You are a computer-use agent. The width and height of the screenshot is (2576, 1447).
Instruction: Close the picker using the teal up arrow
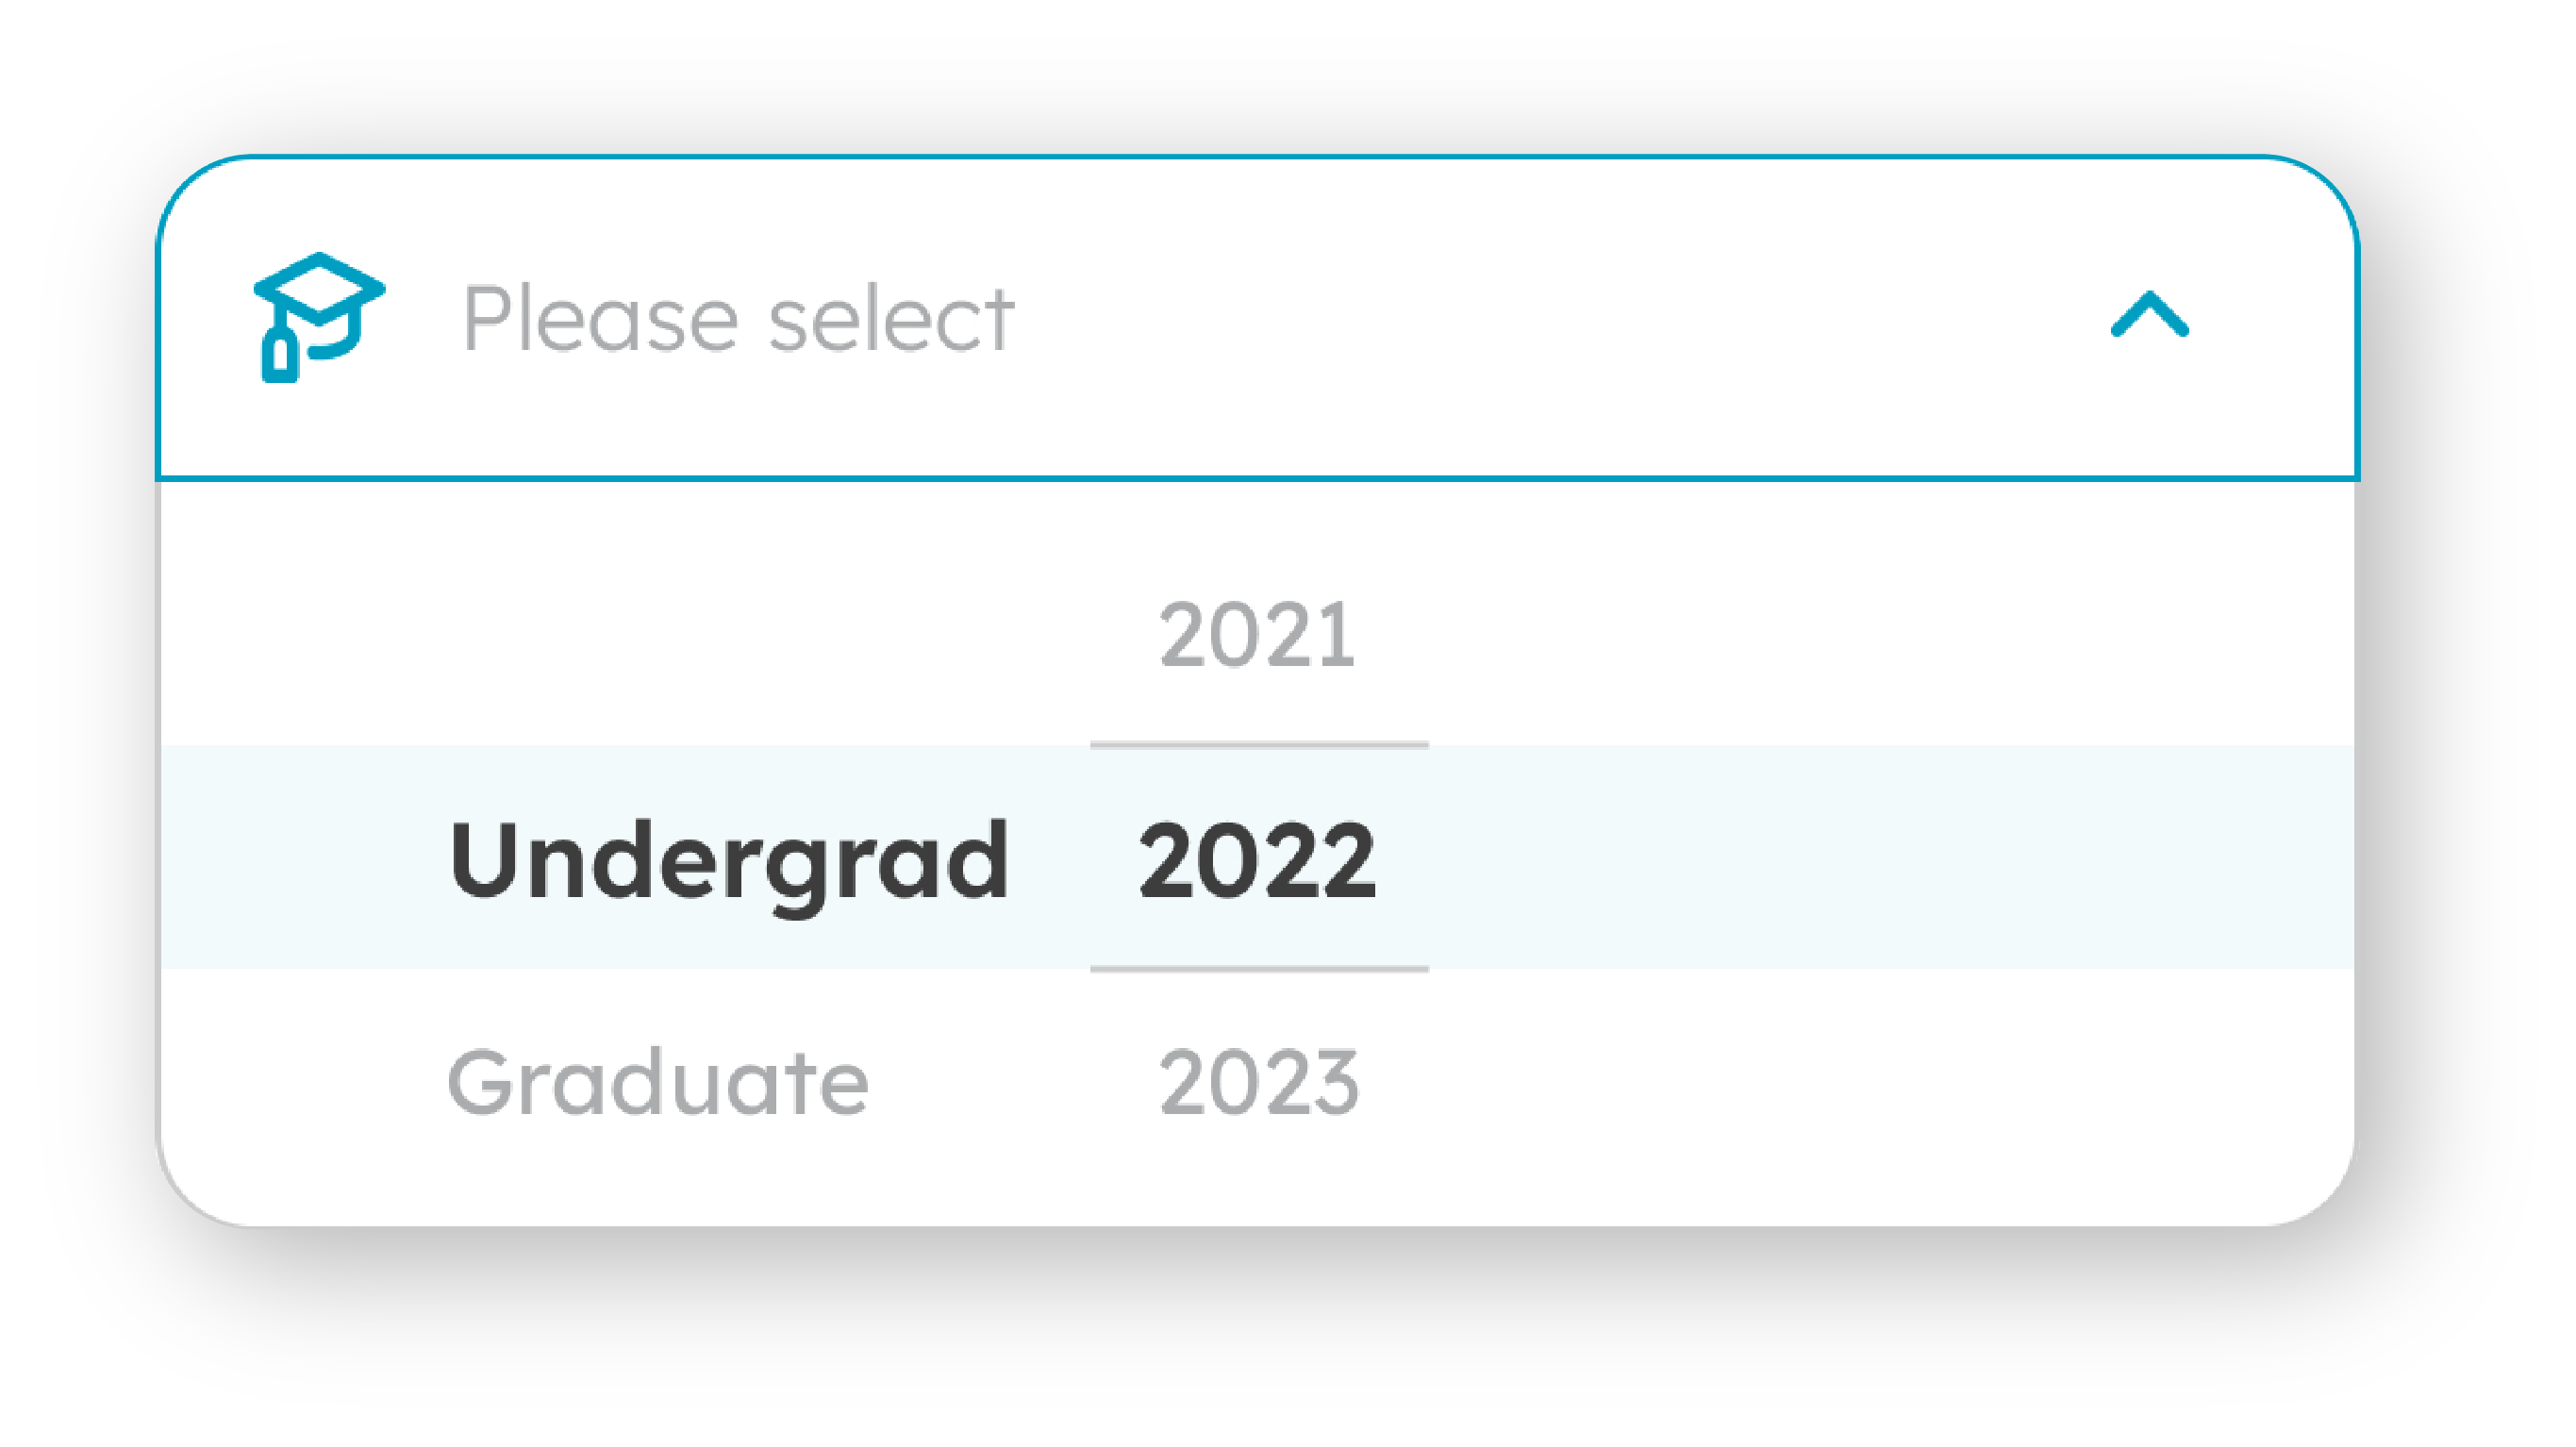click(2149, 315)
